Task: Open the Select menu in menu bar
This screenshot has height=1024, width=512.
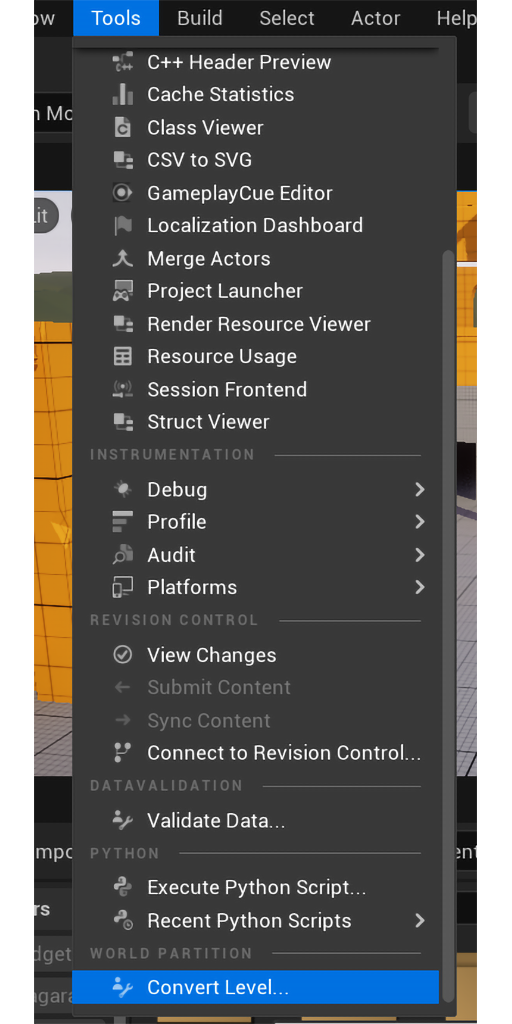Action: [287, 18]
